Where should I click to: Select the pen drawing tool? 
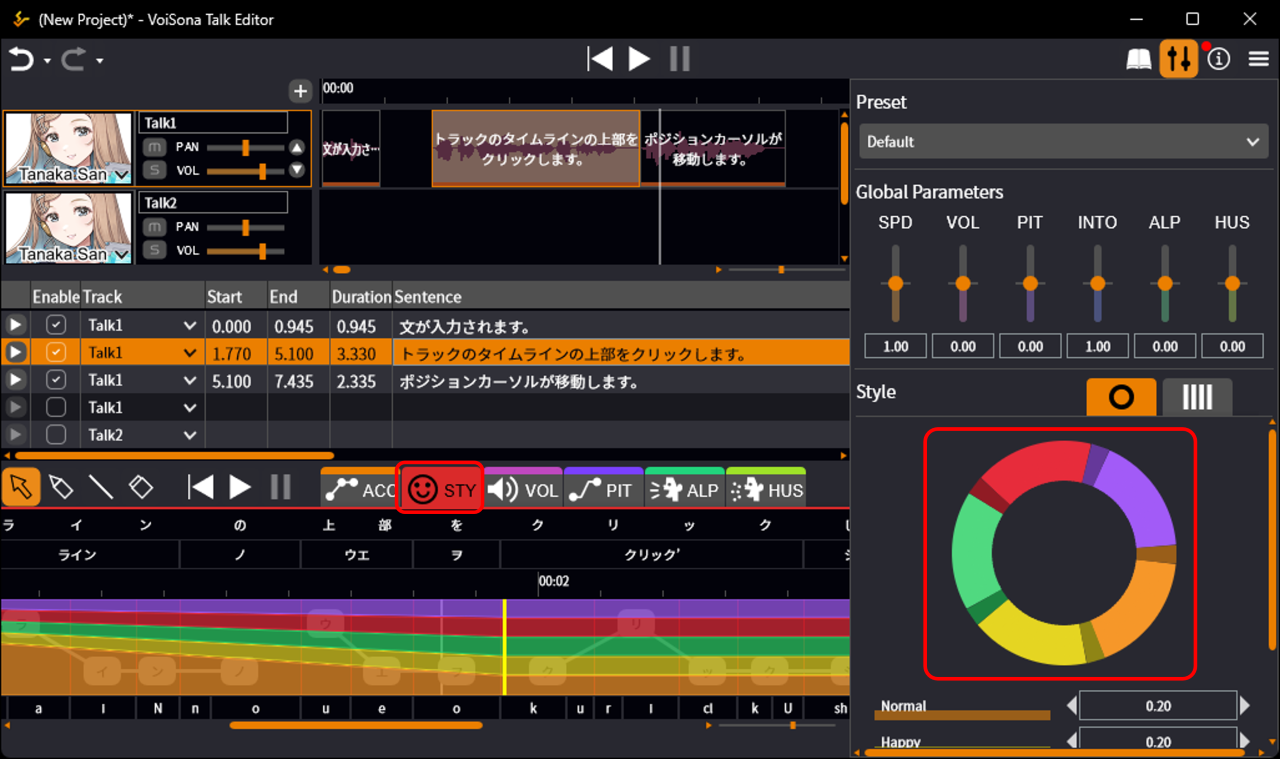pos(61,487)
